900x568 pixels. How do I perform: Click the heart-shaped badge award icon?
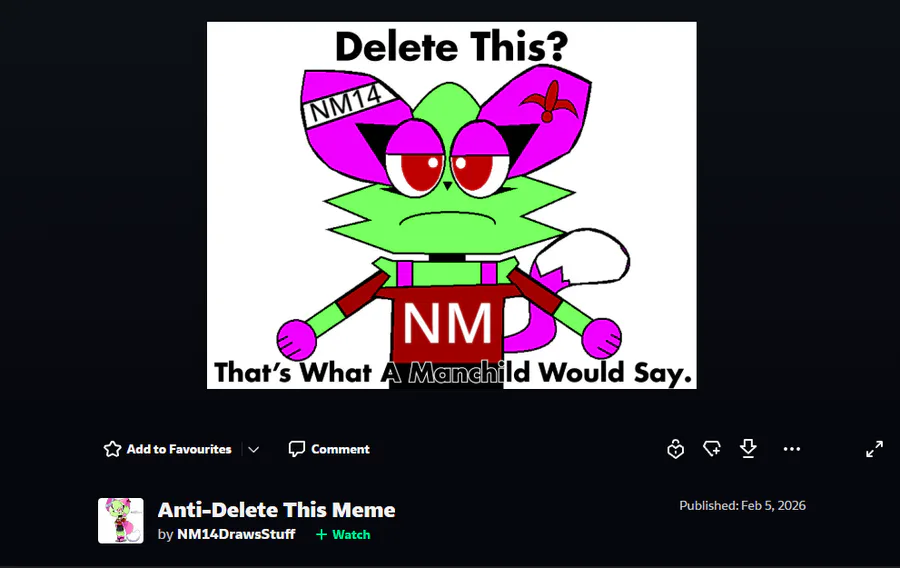coord(676,449)
